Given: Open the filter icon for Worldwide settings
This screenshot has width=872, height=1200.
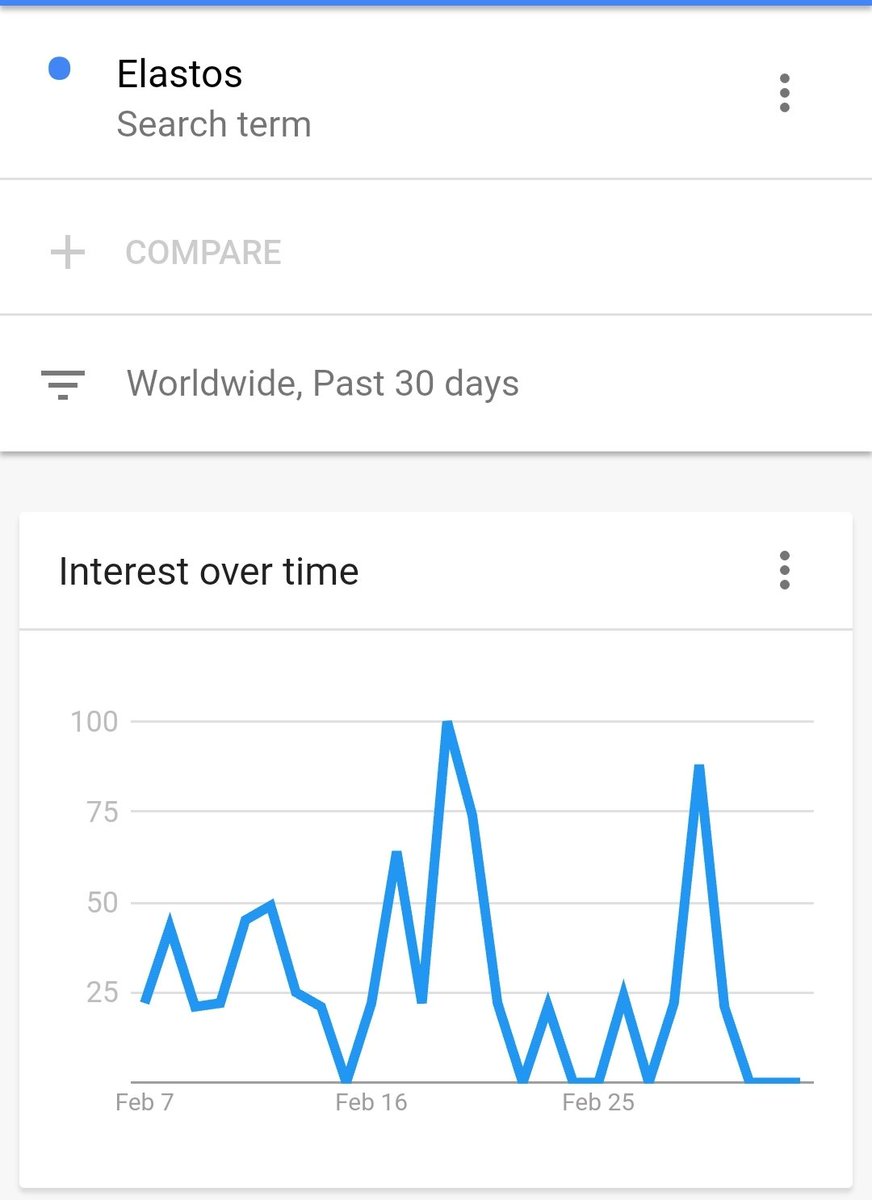Looking at the screenshot, I should 62,384.
